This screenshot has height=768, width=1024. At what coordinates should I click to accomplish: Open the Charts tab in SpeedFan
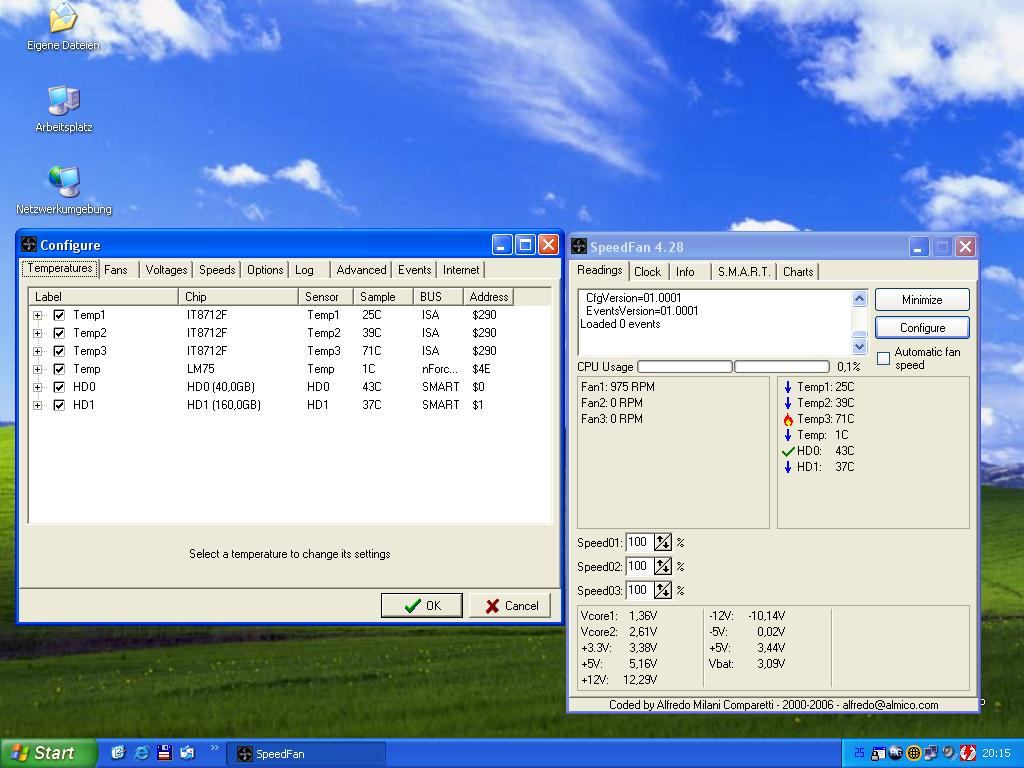(798, 272)
